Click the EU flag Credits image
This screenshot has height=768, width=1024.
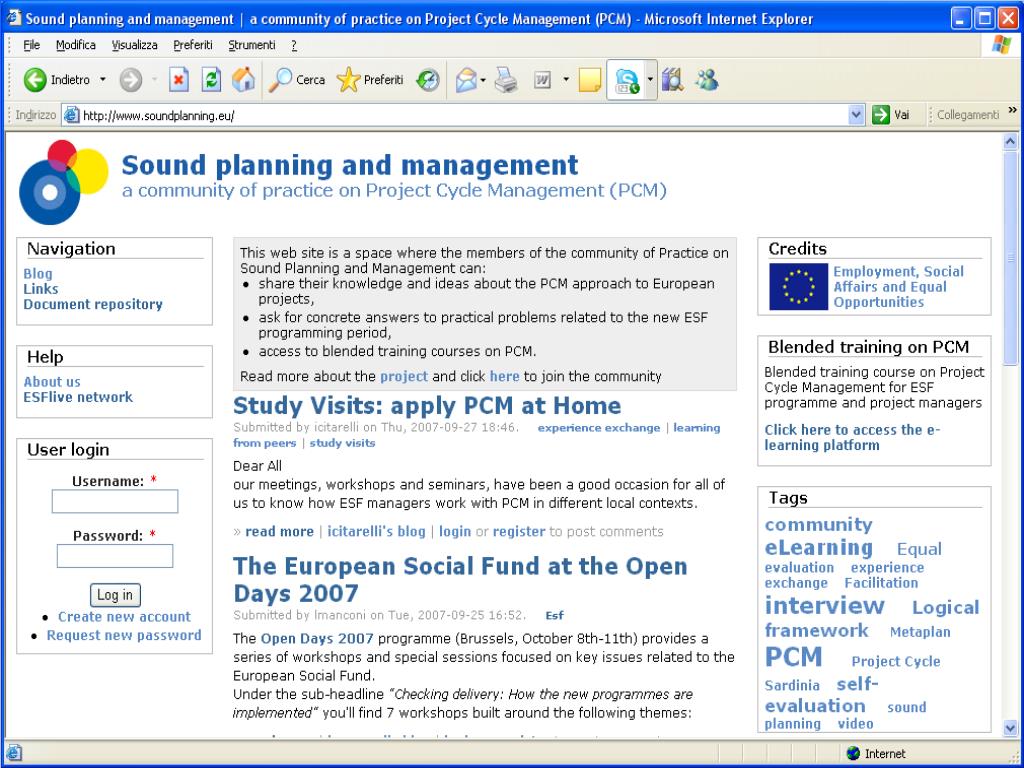click(x=798, y=287)
